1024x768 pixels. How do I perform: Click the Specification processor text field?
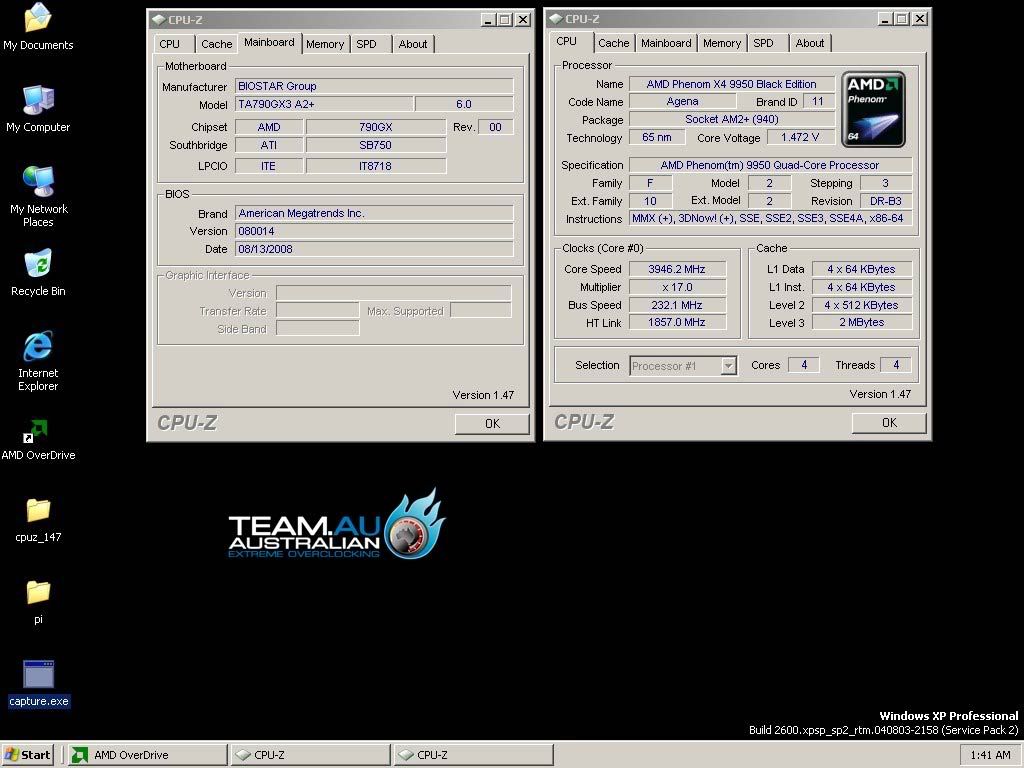770,165
